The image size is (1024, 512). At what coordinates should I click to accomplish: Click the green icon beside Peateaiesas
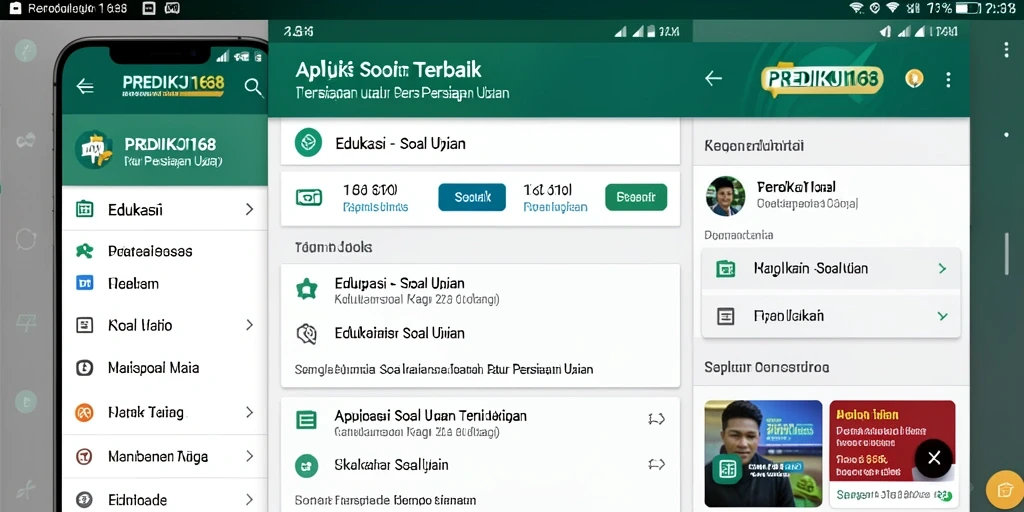(x=84, y=250)
